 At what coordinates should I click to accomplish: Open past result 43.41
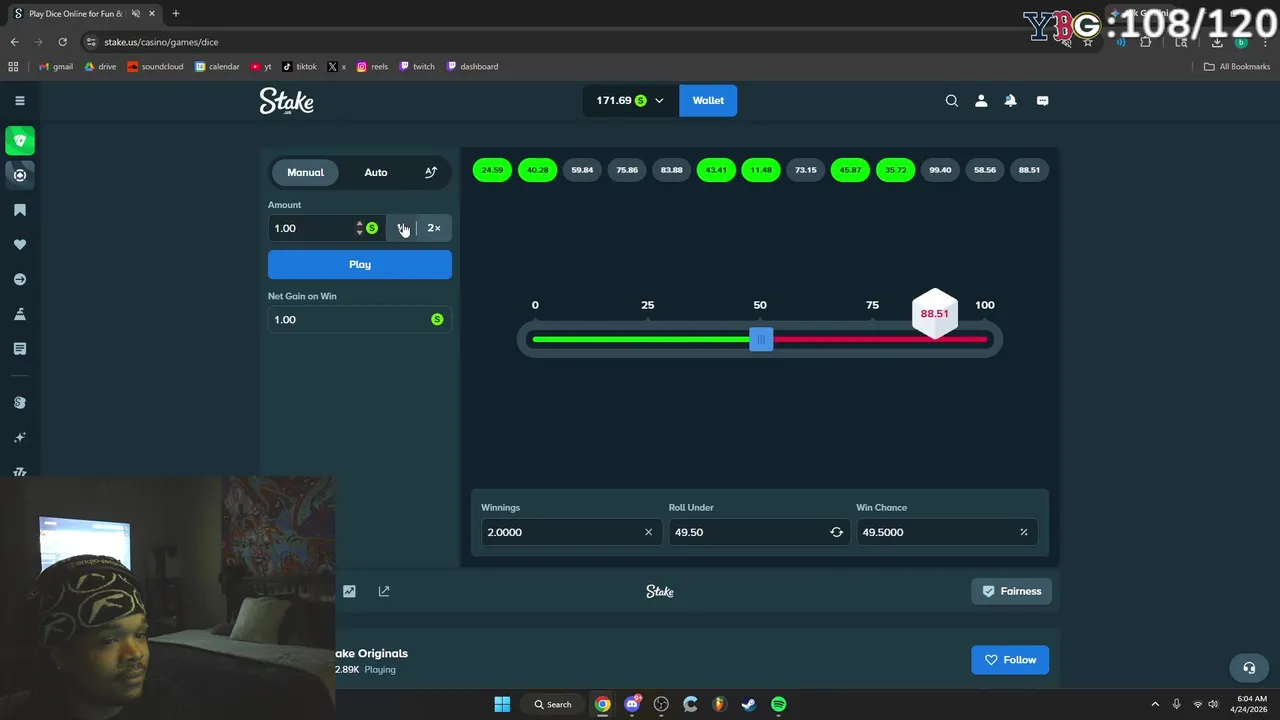716,170
